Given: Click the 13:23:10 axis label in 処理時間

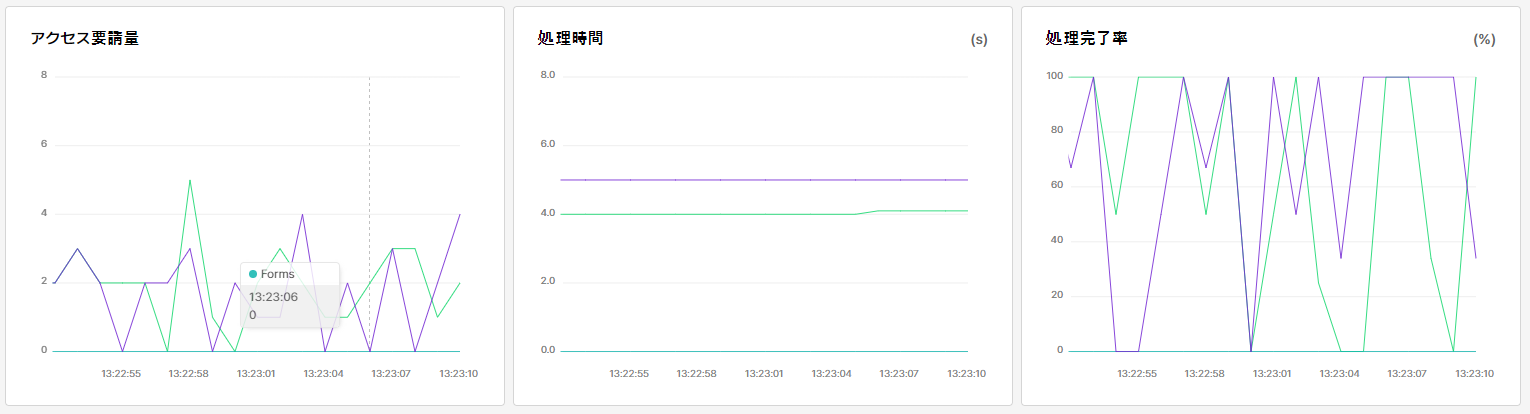Looking at the screenshot, I should point(966,373).
